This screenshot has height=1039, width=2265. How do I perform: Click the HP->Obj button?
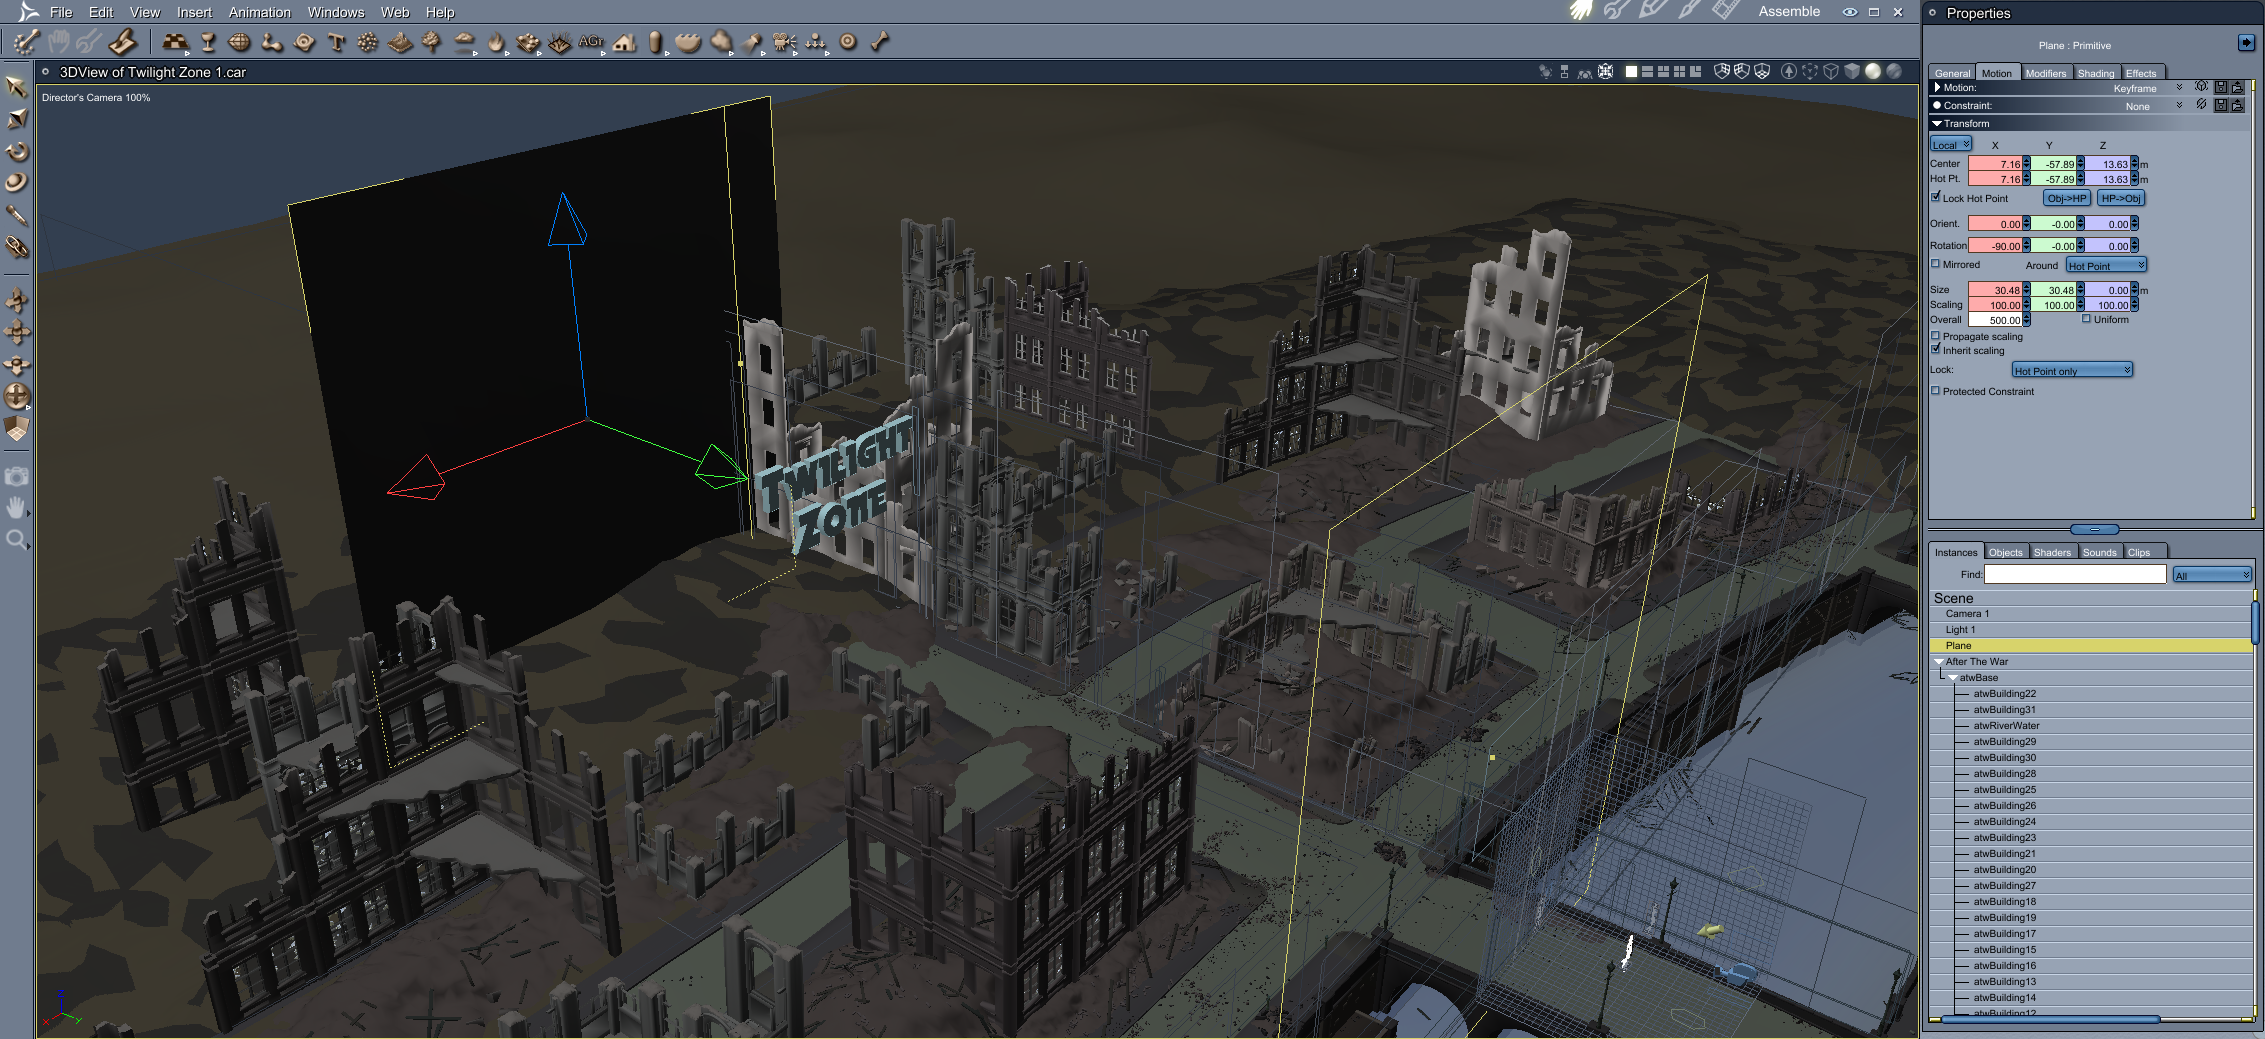coord(2121,198)
